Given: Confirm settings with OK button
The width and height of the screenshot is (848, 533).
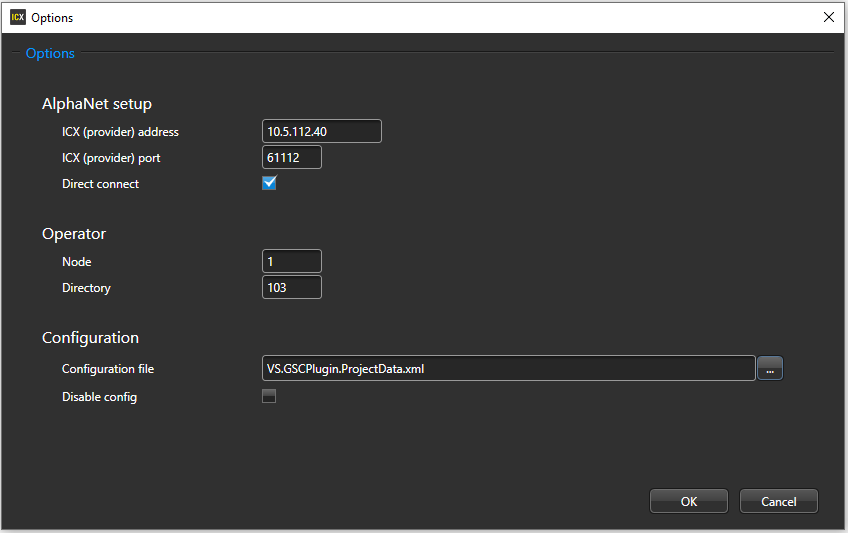Looking at the screenshot, I should [x=689, y=501].
